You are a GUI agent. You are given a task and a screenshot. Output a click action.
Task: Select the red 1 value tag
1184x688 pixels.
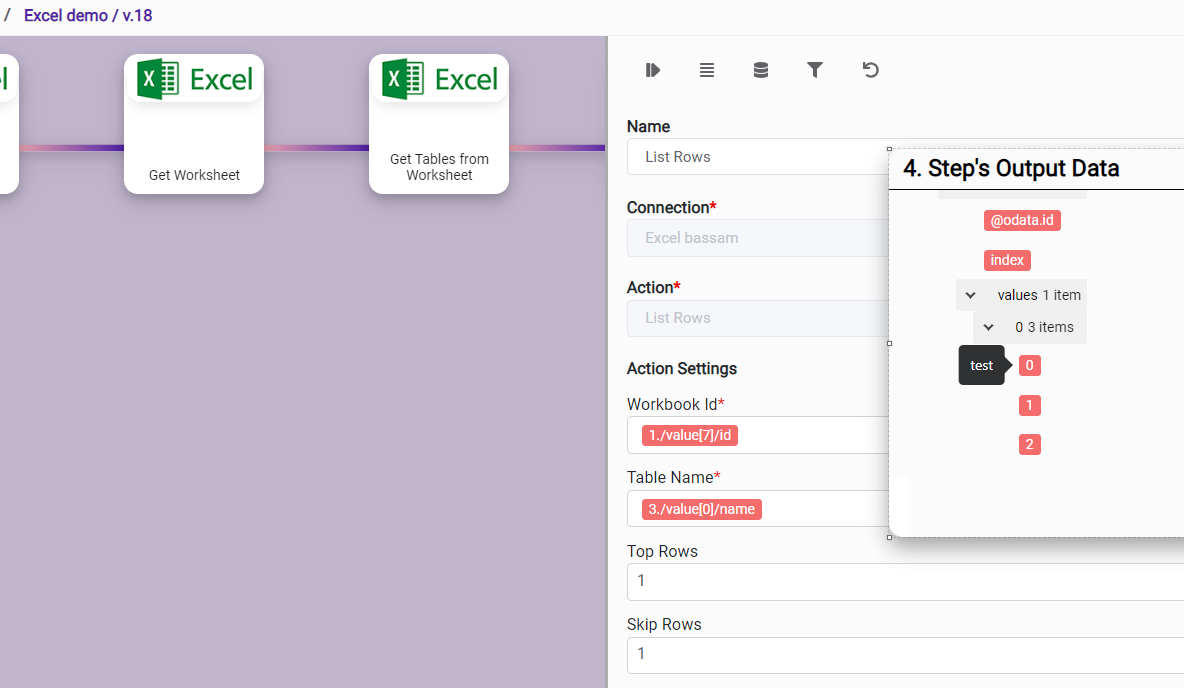[1029, 405]
